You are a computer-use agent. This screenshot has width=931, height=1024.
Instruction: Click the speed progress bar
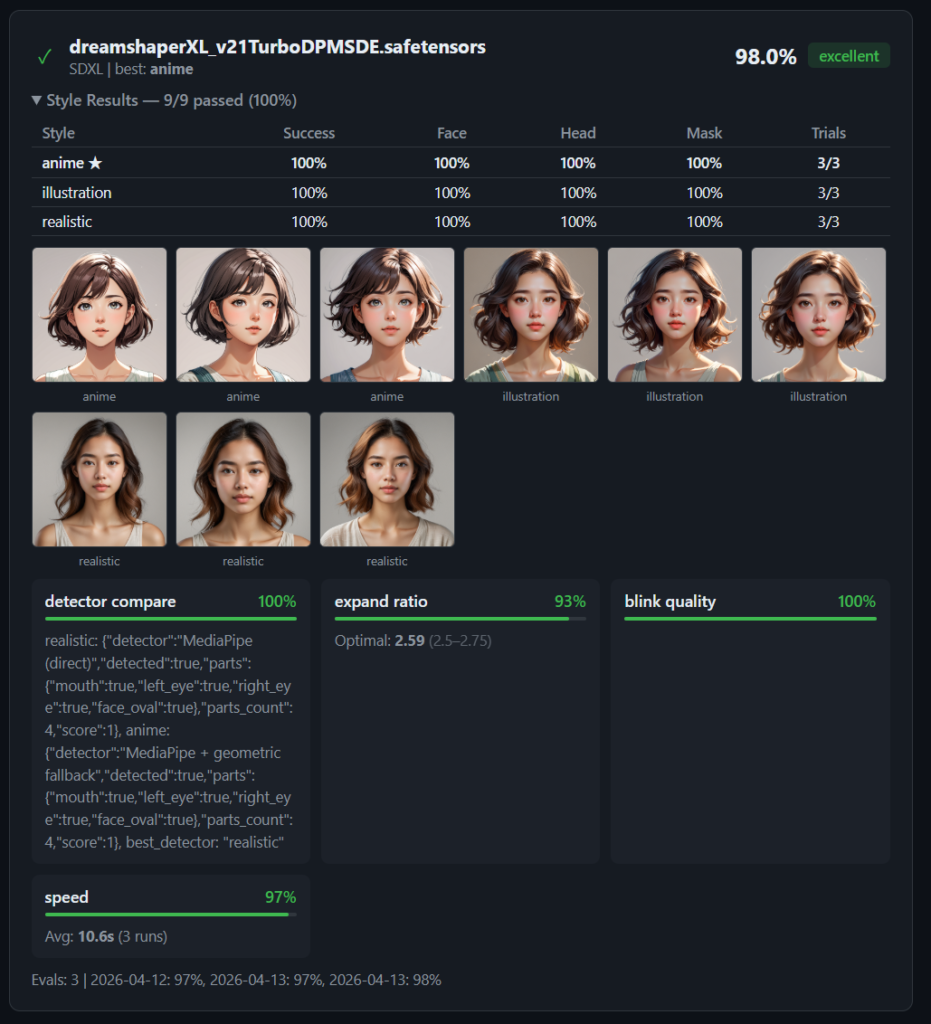(x=170, y=914)
